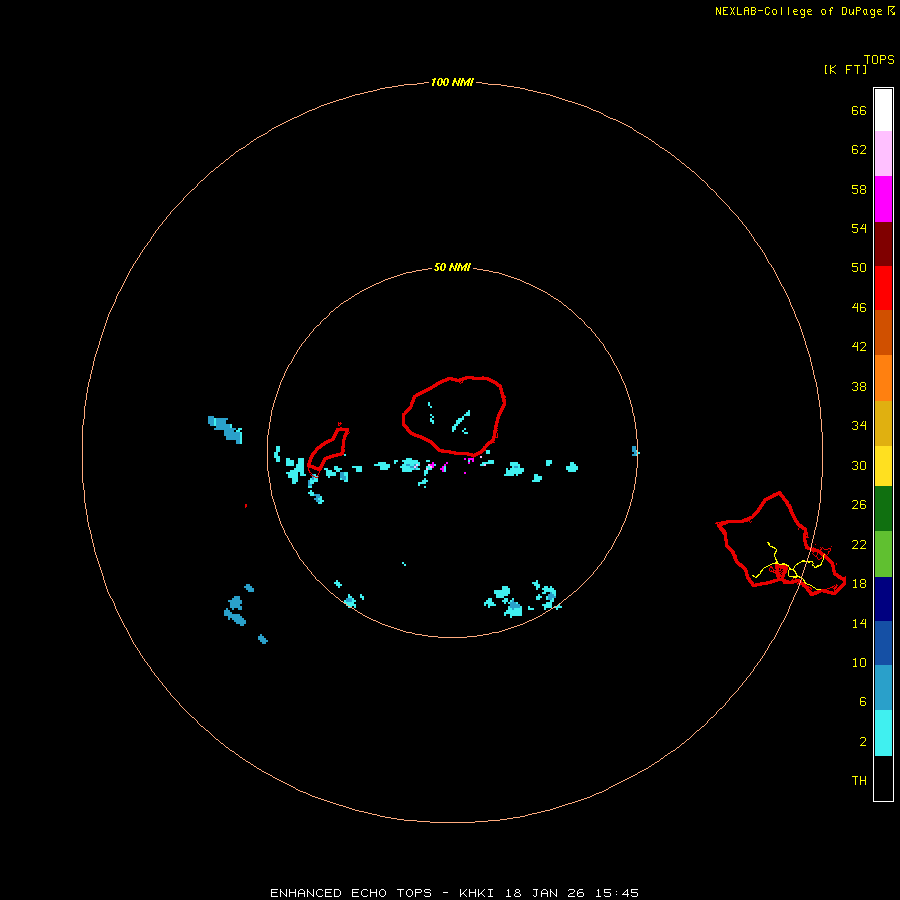Click the magenta 58 kft legend swatch
Viewport: 900px width, 900px height.
click(883, 199)
